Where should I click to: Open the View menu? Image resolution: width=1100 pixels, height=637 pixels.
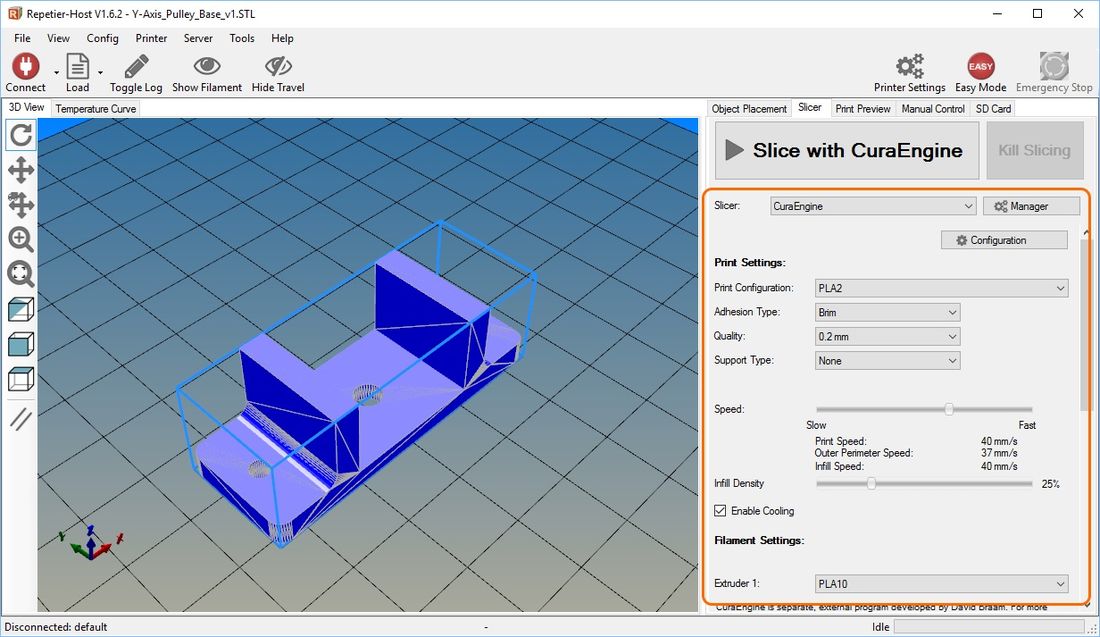(x=58, y=38)
